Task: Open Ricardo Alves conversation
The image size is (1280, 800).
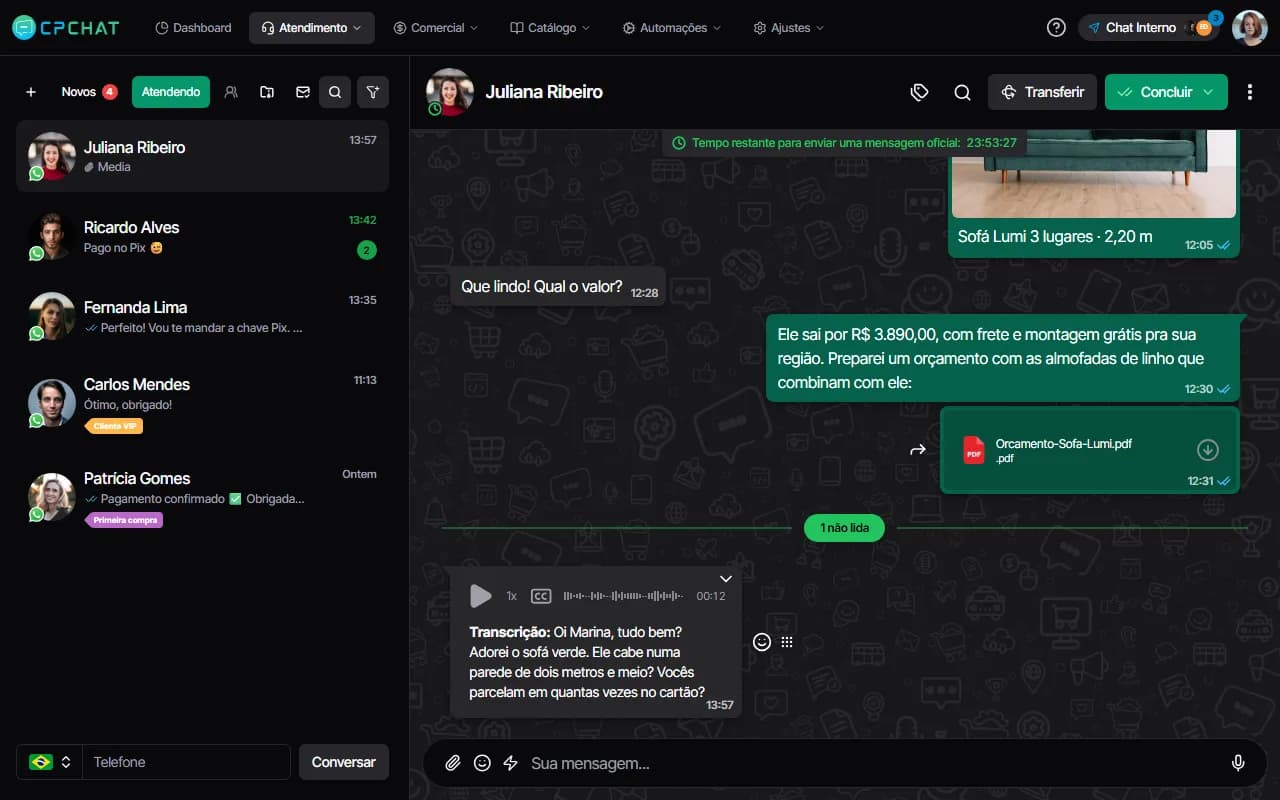Action: pos(202,236)
